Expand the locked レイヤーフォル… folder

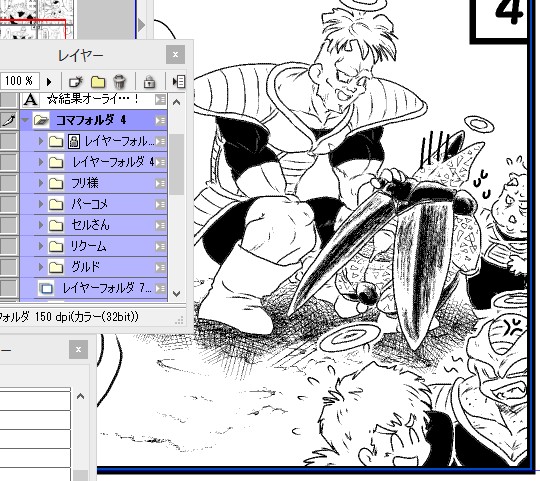pyautogui.click(x=41, y=142)
